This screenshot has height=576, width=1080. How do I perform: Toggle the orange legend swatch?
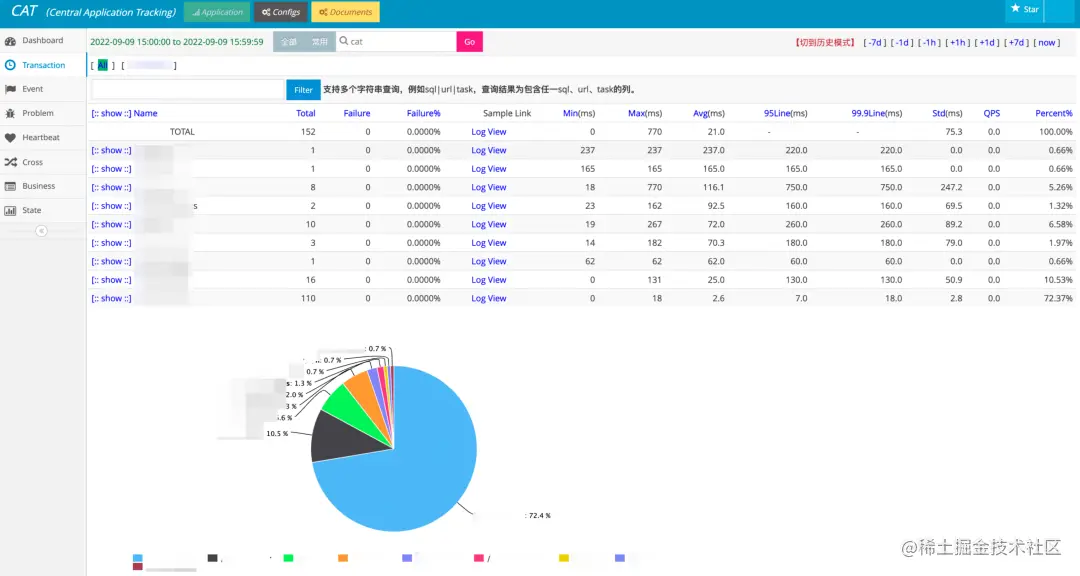point(343,558)
